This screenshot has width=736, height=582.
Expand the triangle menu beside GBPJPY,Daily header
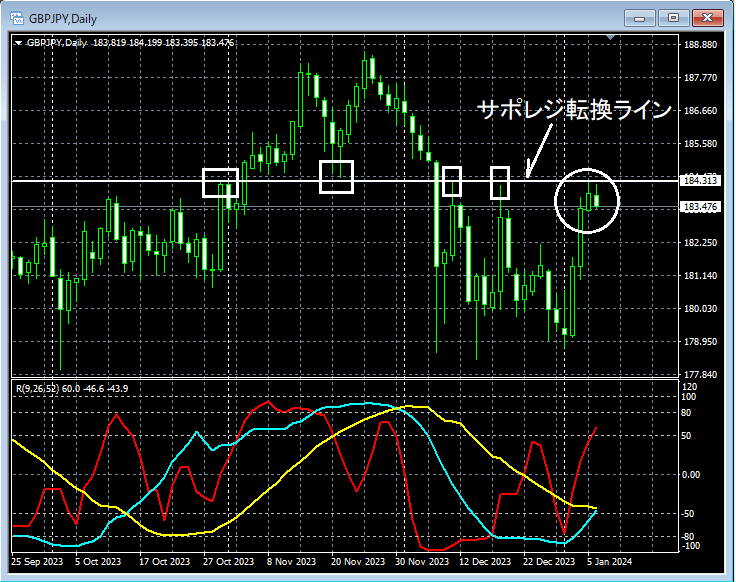[x=18, y=43]
